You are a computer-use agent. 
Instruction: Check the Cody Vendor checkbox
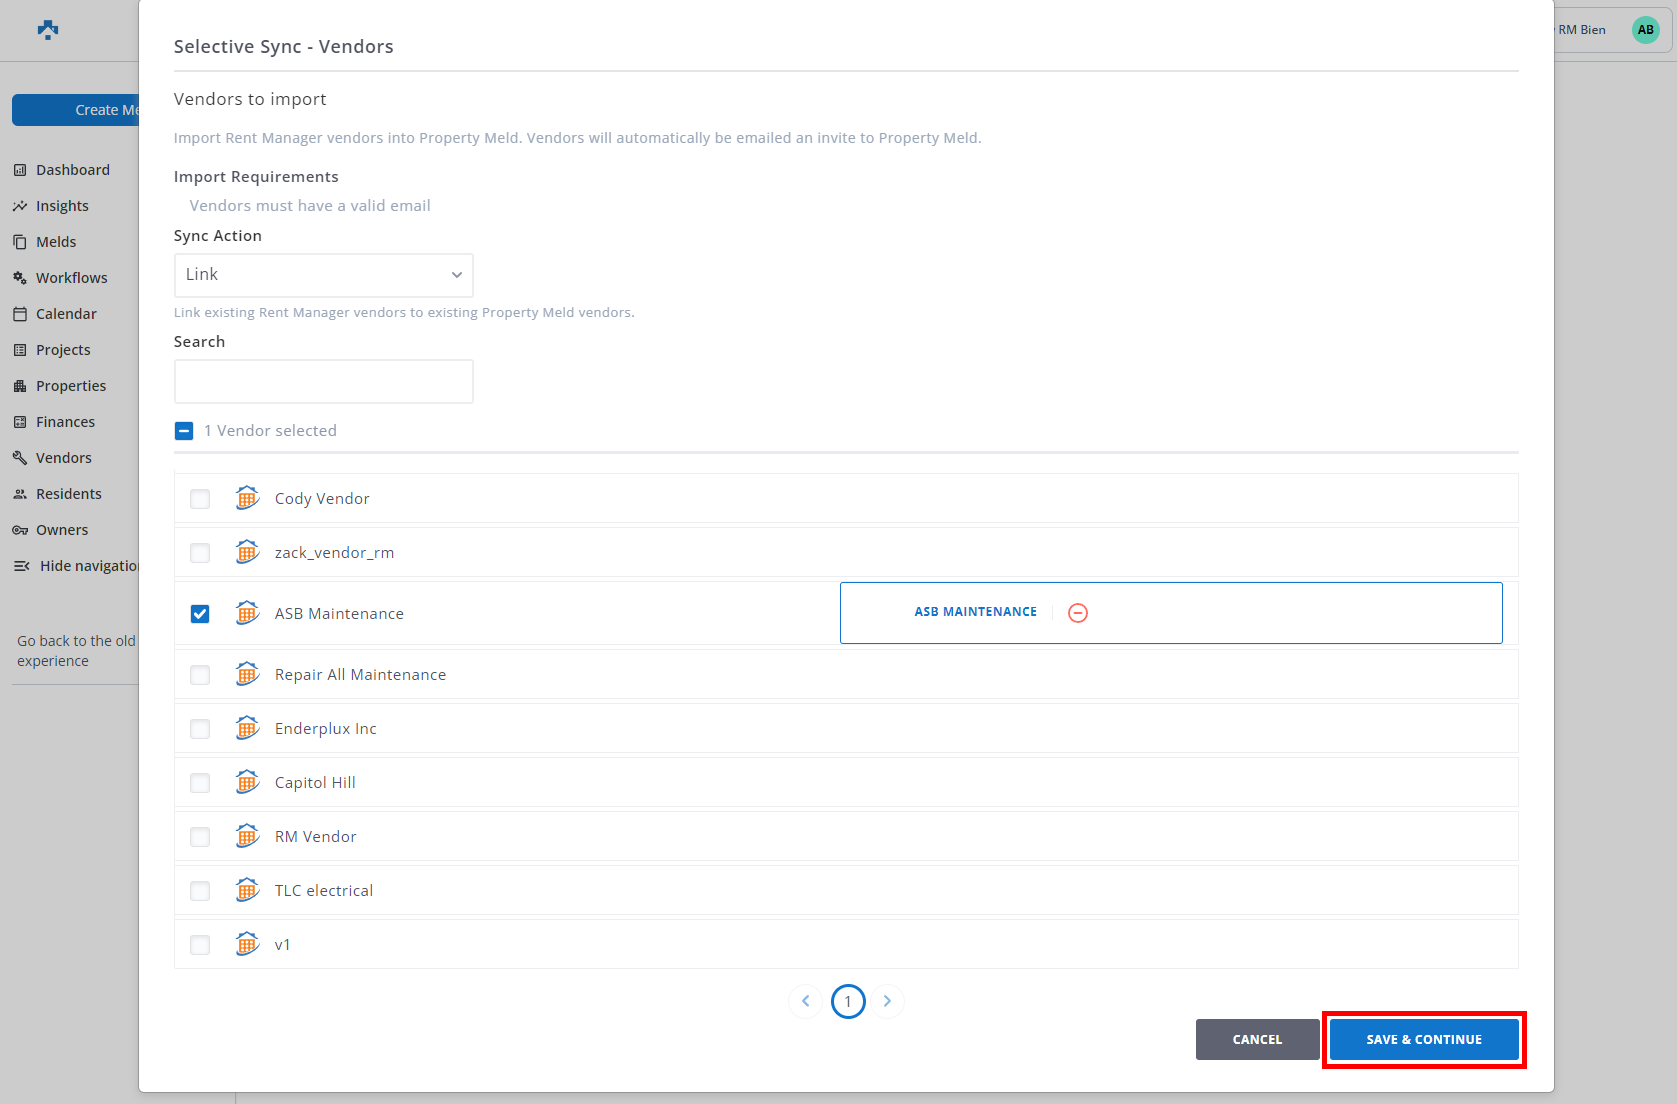pyautogui.click(x=200, y=499)
